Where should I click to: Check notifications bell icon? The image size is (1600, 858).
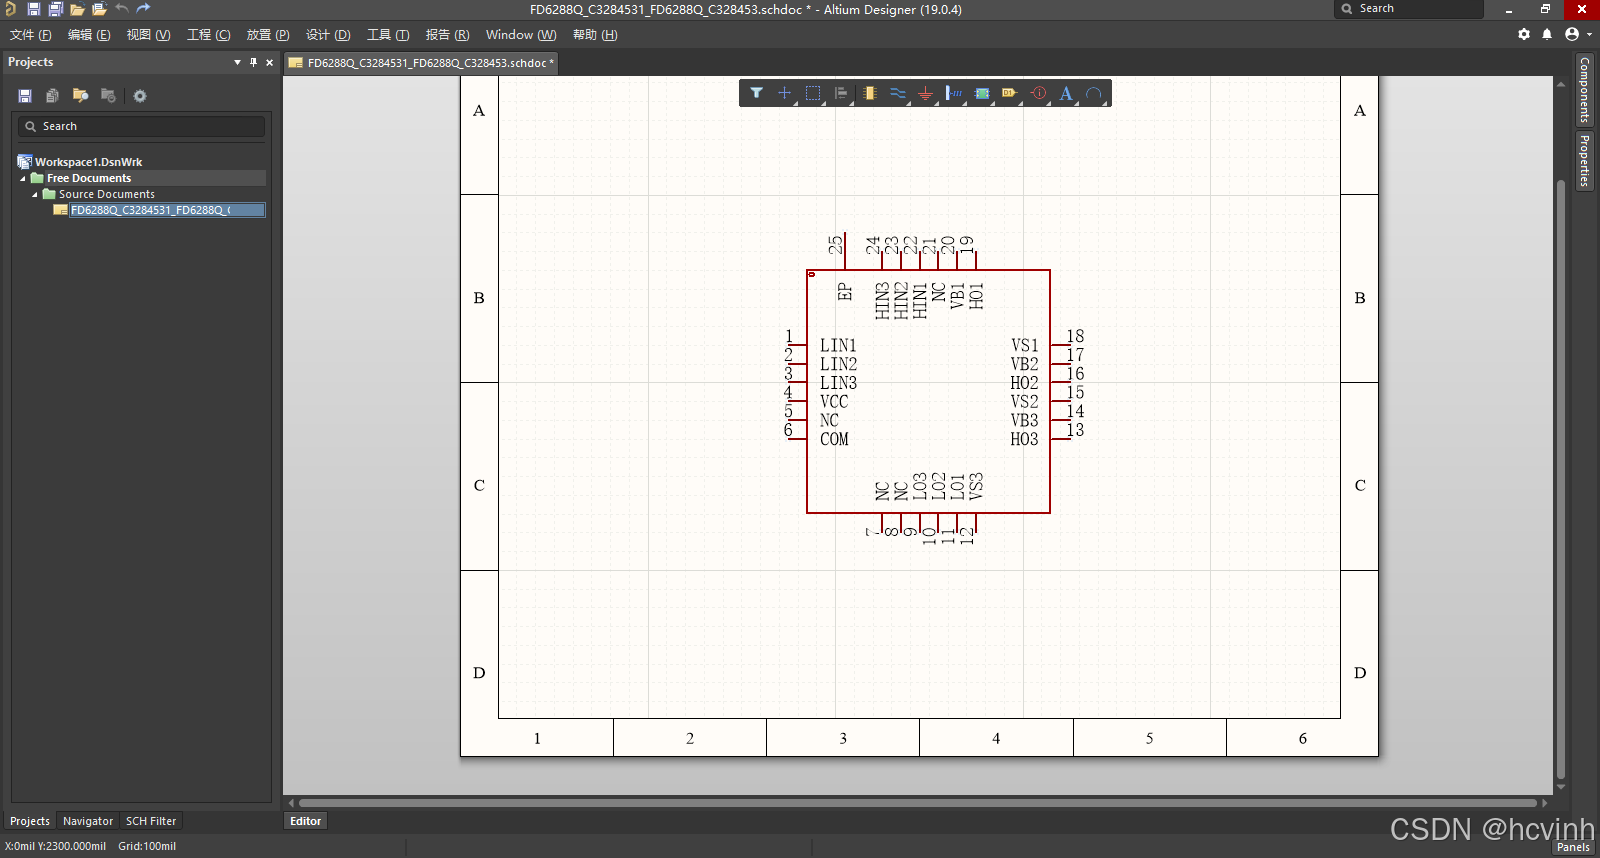pyautogui.click(x=1547, y=34)
